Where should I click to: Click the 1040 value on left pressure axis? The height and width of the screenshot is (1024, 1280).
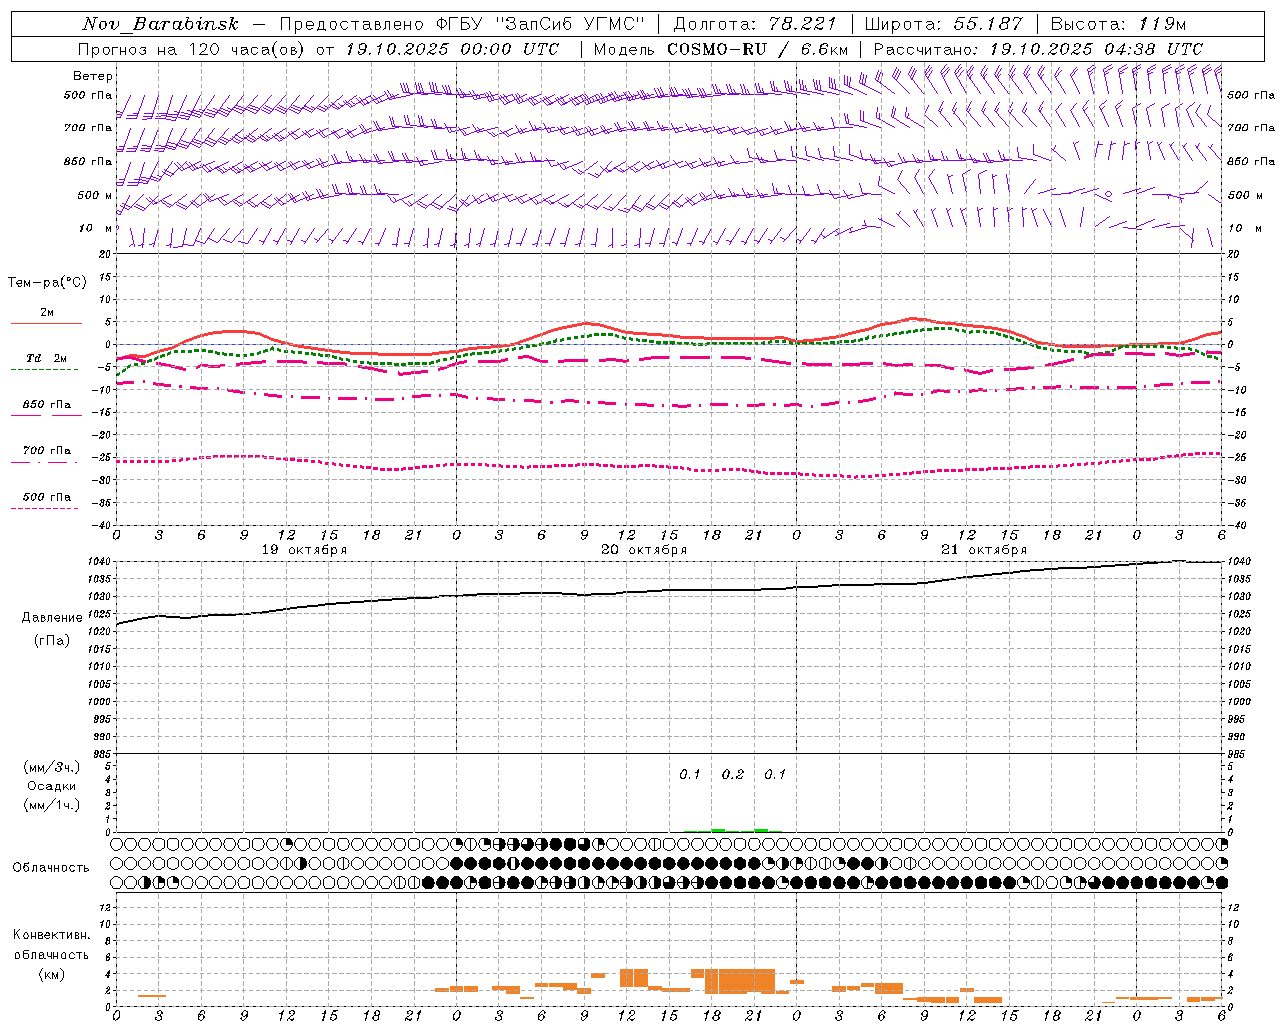(x=100, y=562)
